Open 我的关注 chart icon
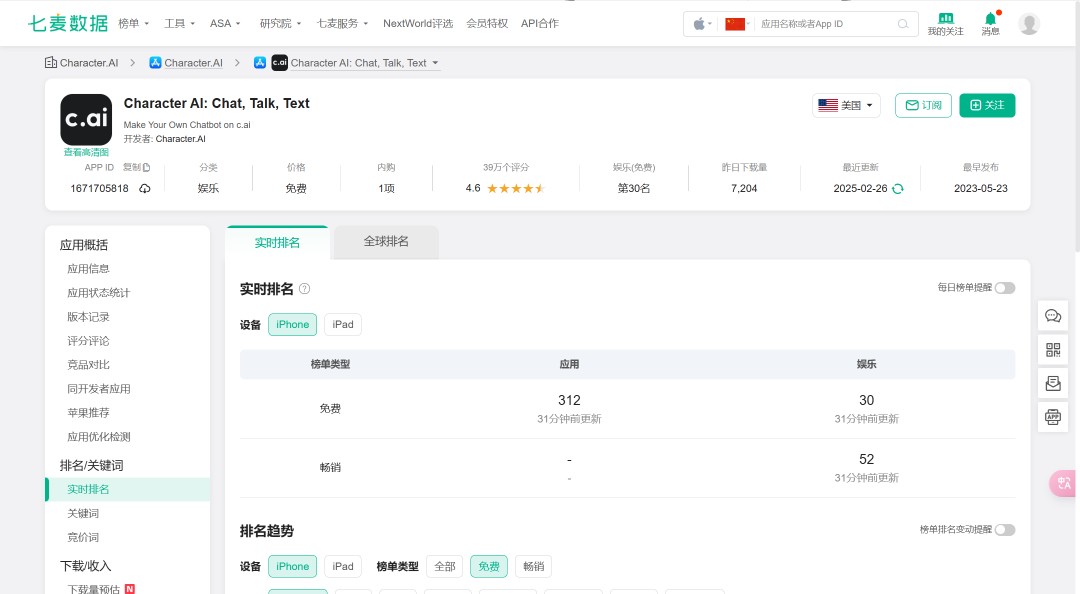Image resolution: width=1080 pixels, height=594 pixels. pyautogui.click(x=946, y=19)
